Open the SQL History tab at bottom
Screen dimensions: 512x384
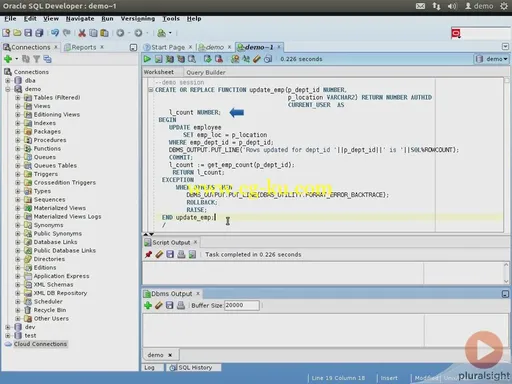(x=195, y=367)
